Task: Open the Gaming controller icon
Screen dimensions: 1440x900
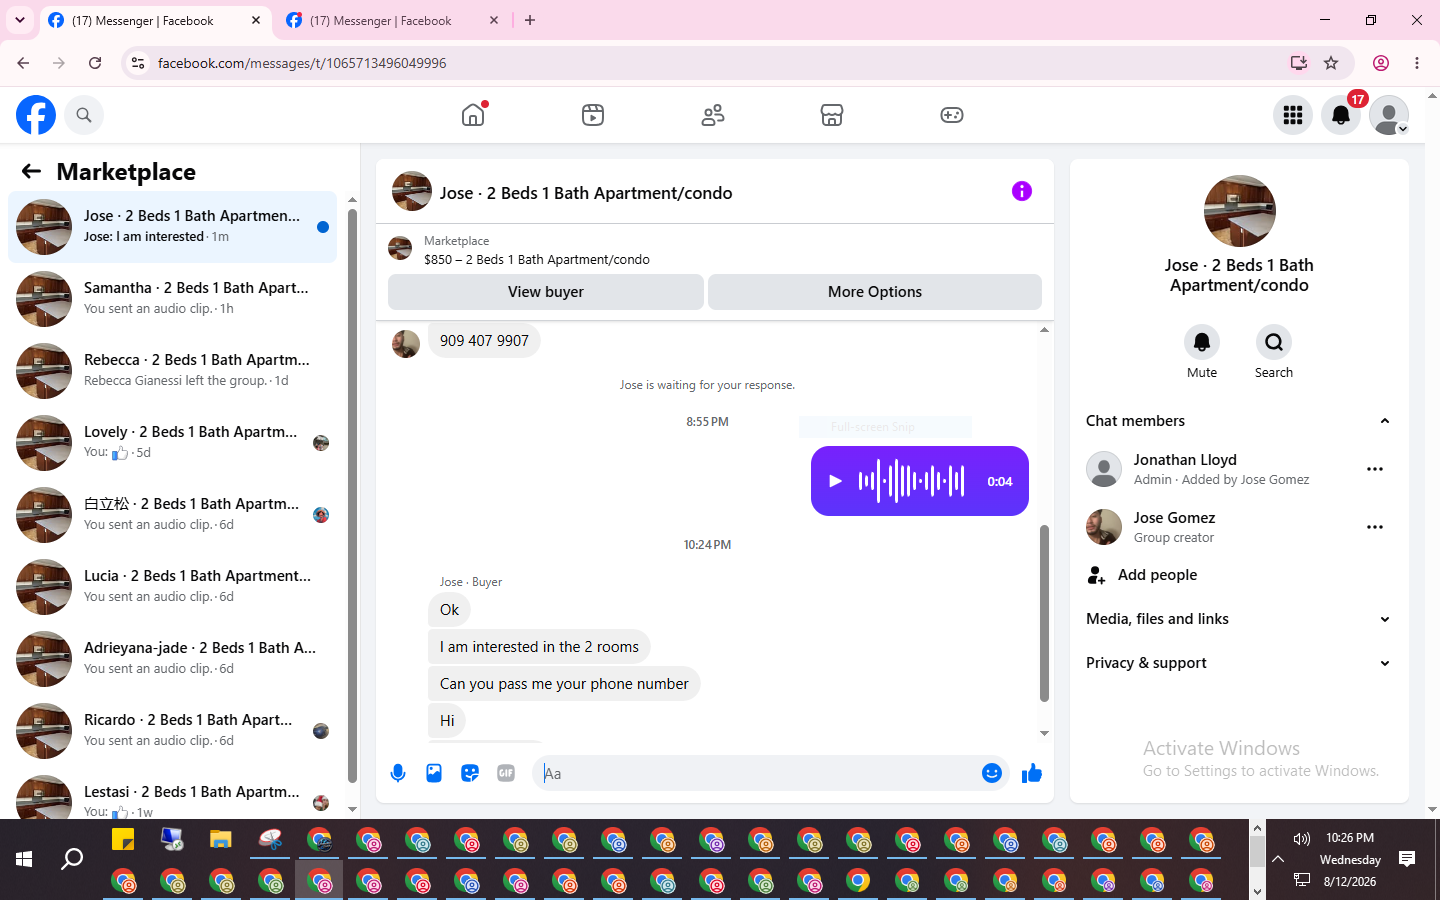Action: point(952,115)
